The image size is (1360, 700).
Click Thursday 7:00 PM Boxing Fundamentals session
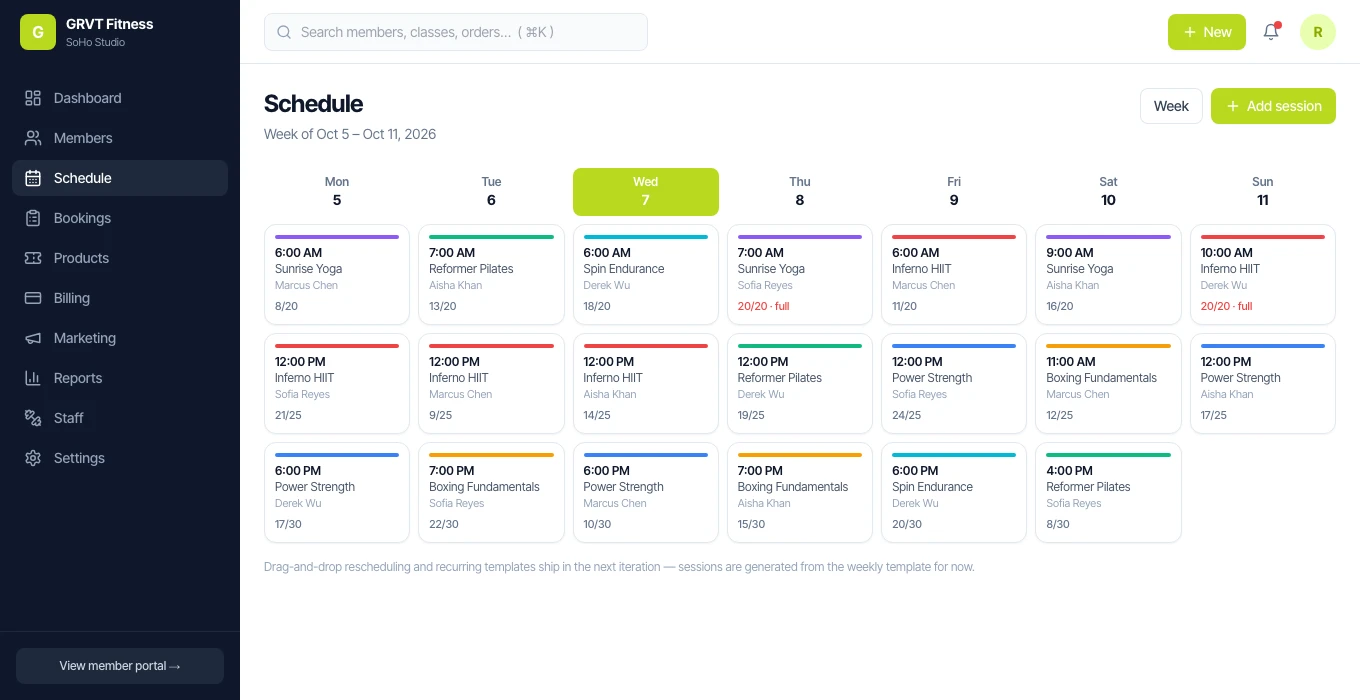pyautogui.click(x=800, y=493)
